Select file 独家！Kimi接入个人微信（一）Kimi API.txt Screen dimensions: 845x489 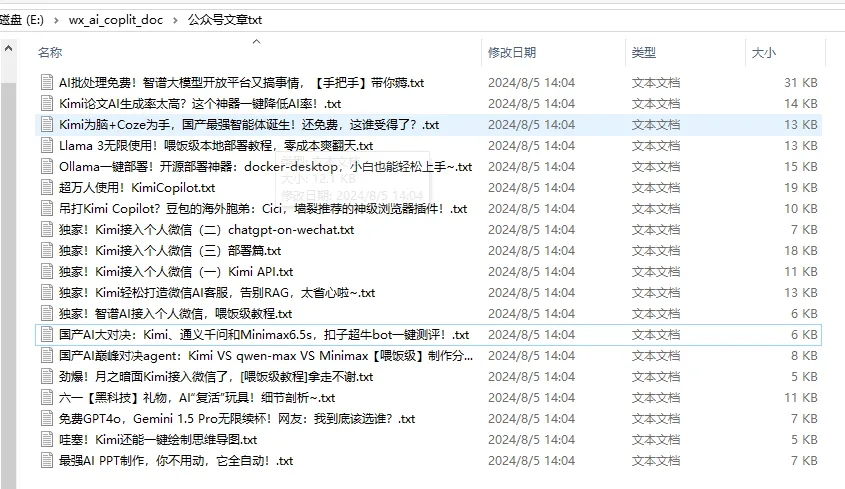tap(176, 272)
